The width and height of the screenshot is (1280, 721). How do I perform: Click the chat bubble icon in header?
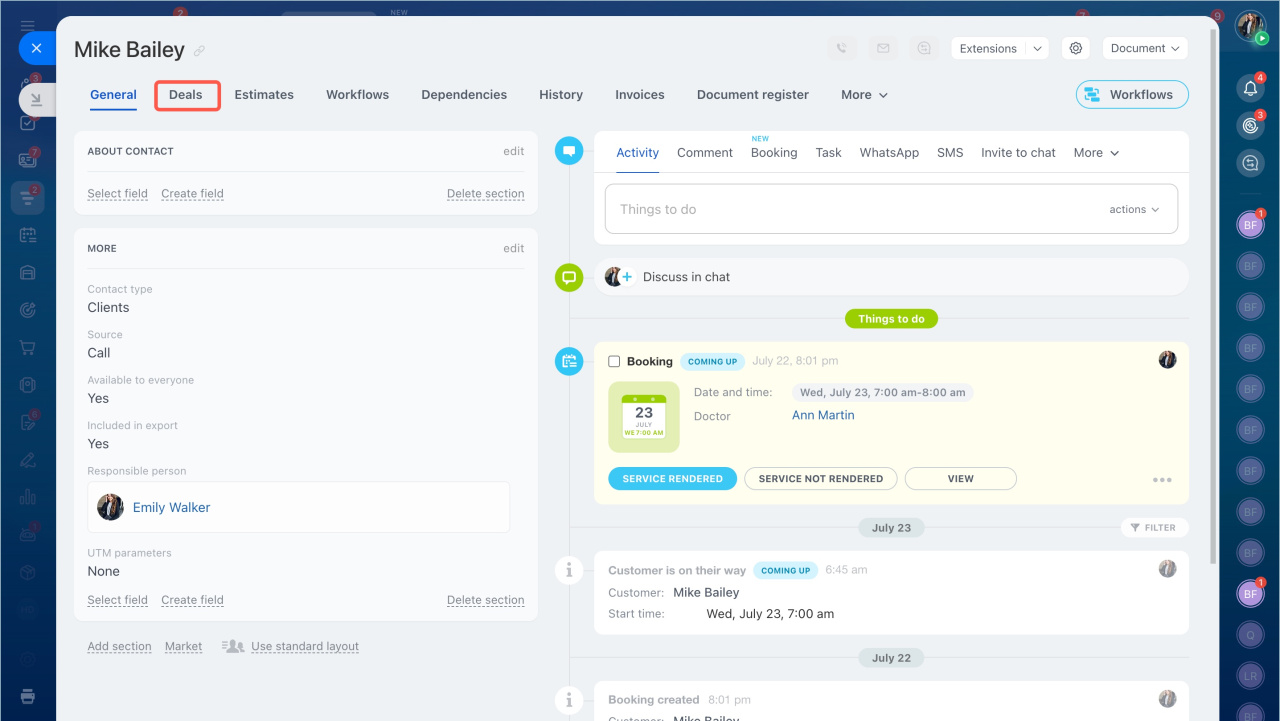tap(924, 48)
